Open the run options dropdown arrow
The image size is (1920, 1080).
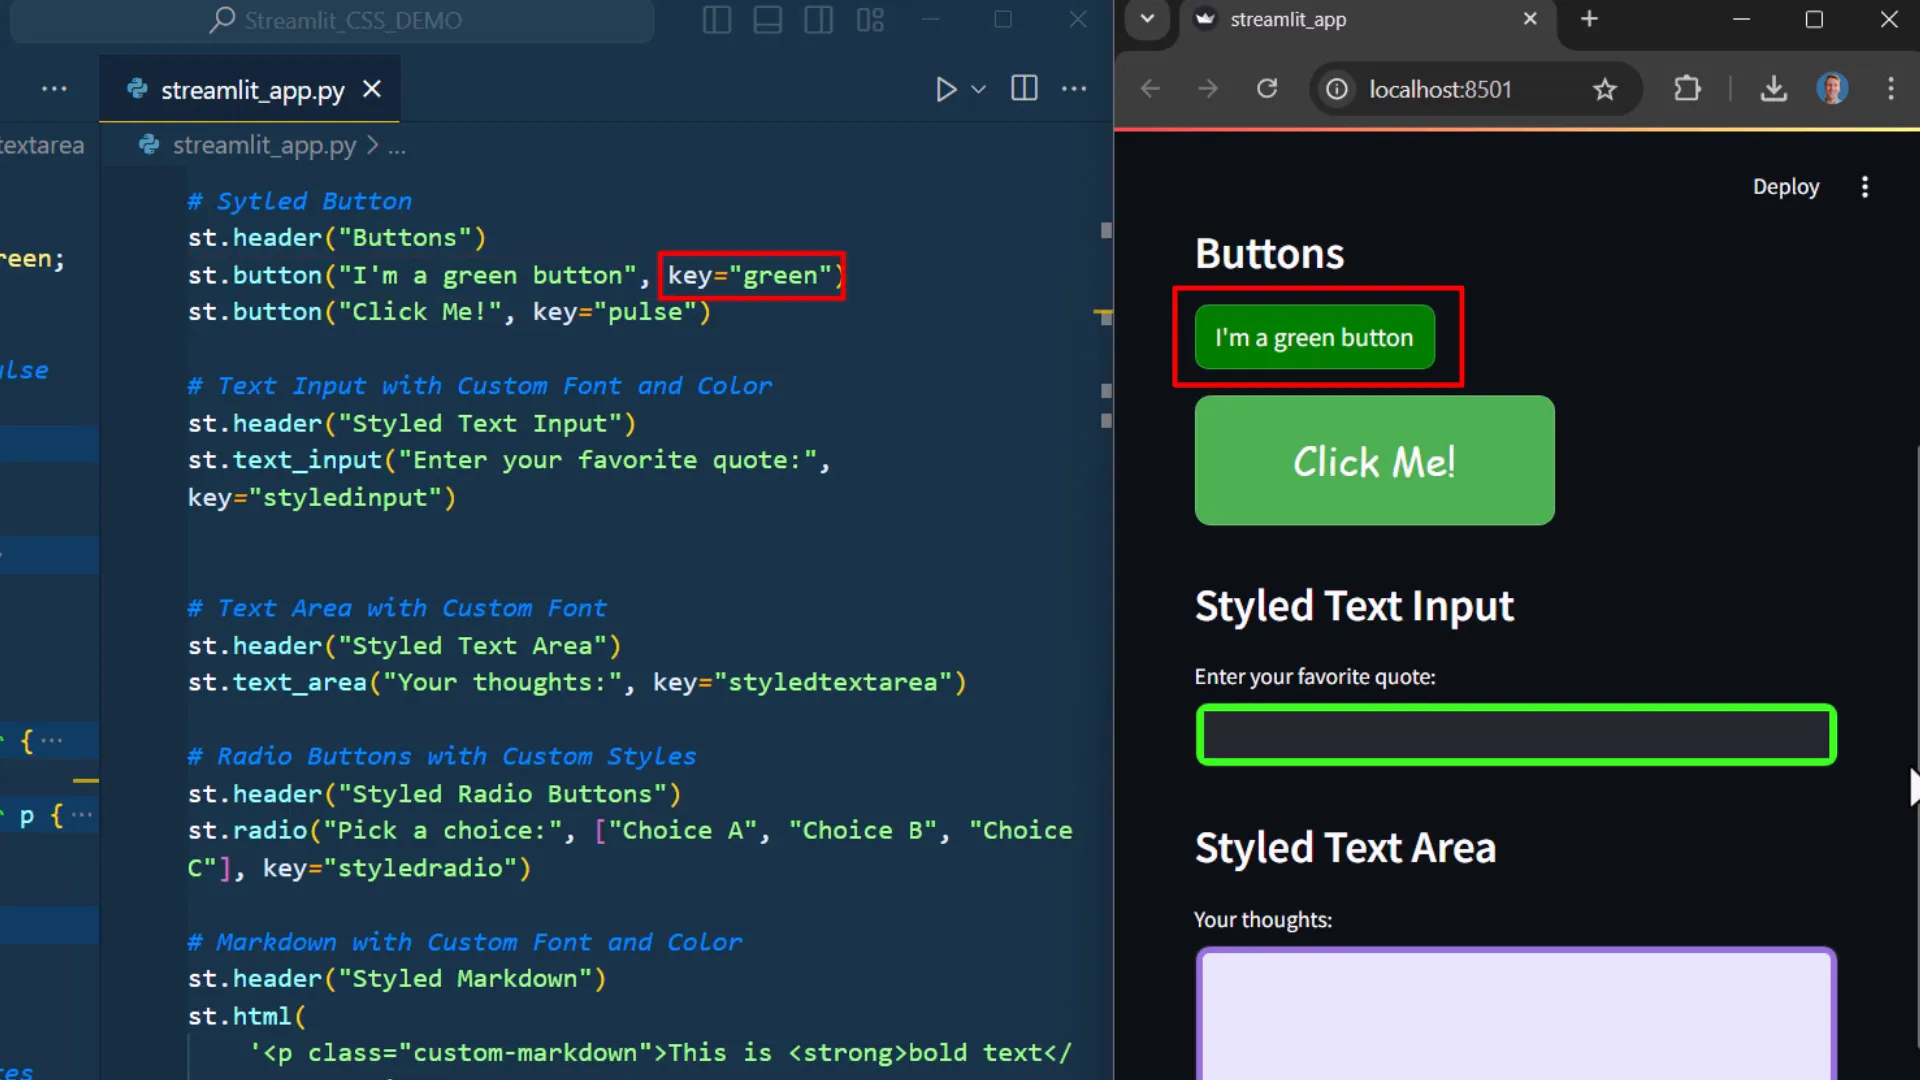coord(979,90)
